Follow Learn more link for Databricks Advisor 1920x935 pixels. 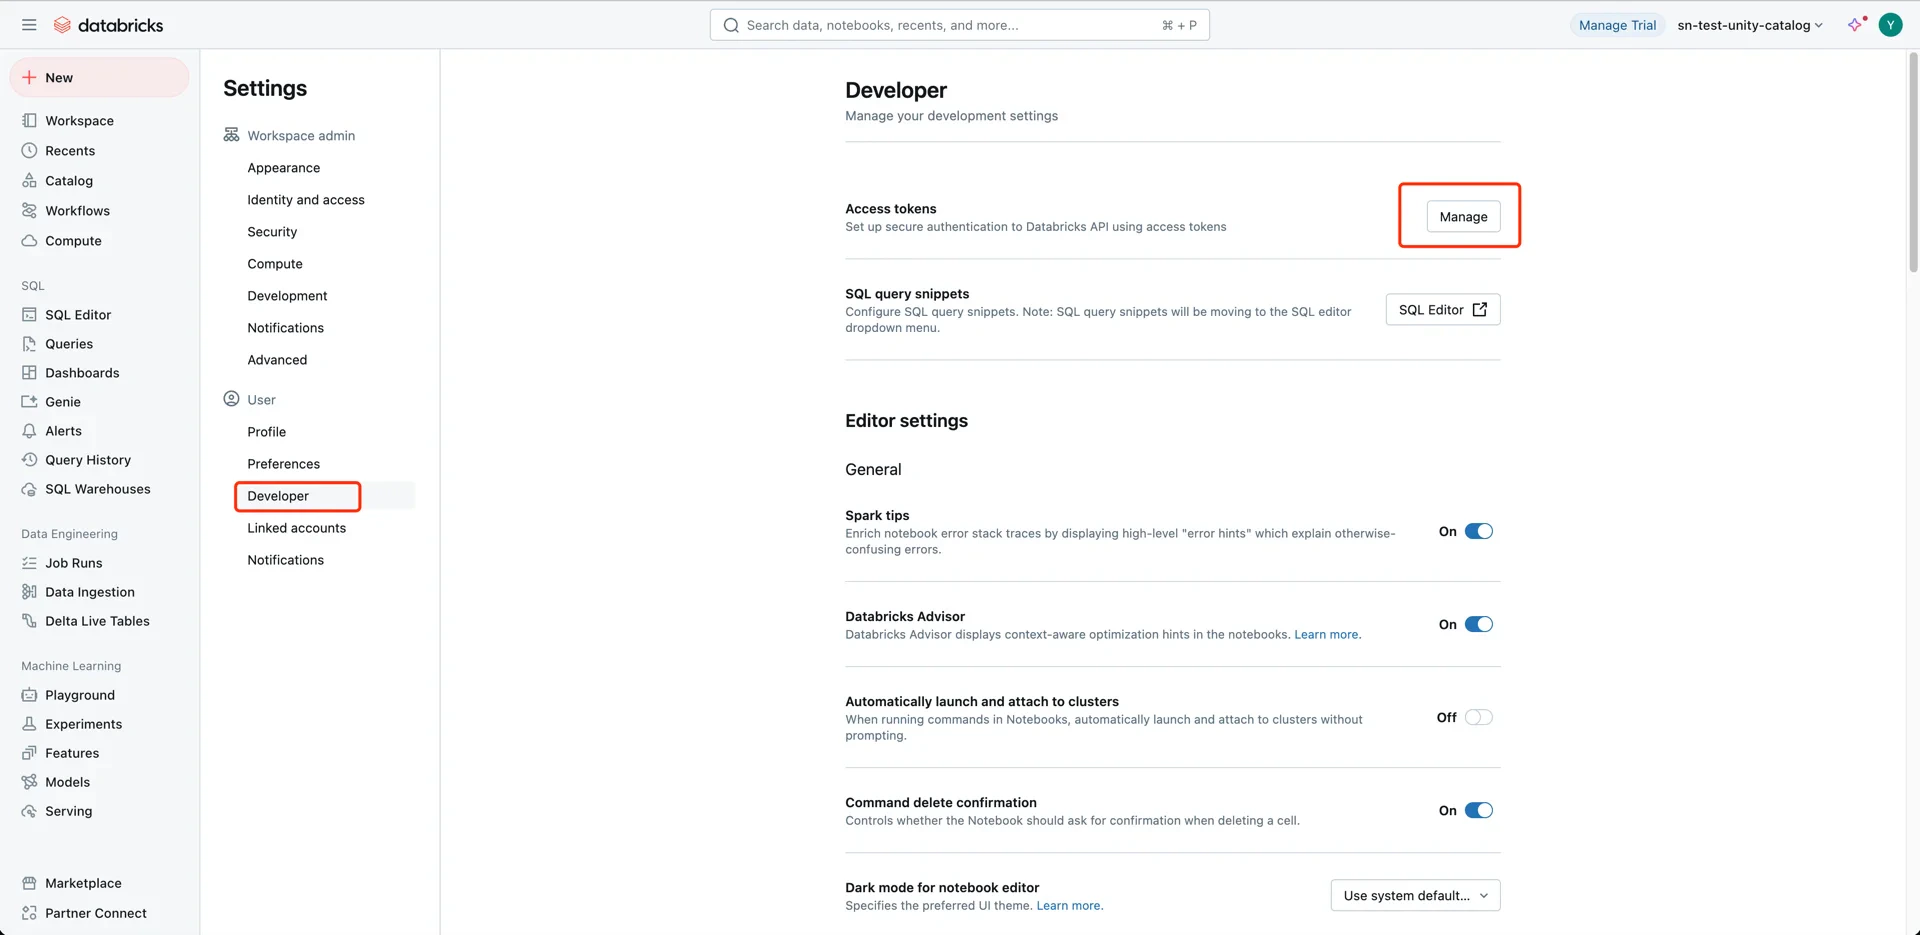(1327, 634)
